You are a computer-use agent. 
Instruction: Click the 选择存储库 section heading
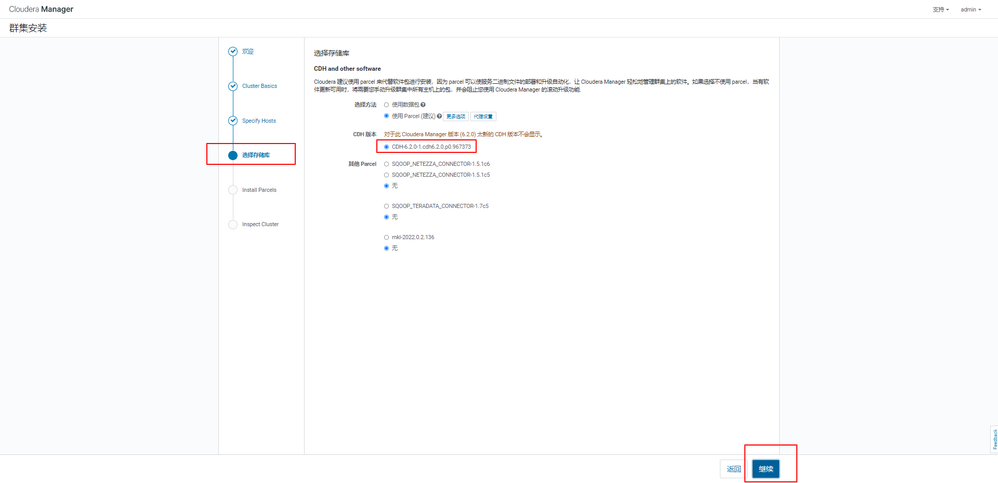click(x=332, y=53)
